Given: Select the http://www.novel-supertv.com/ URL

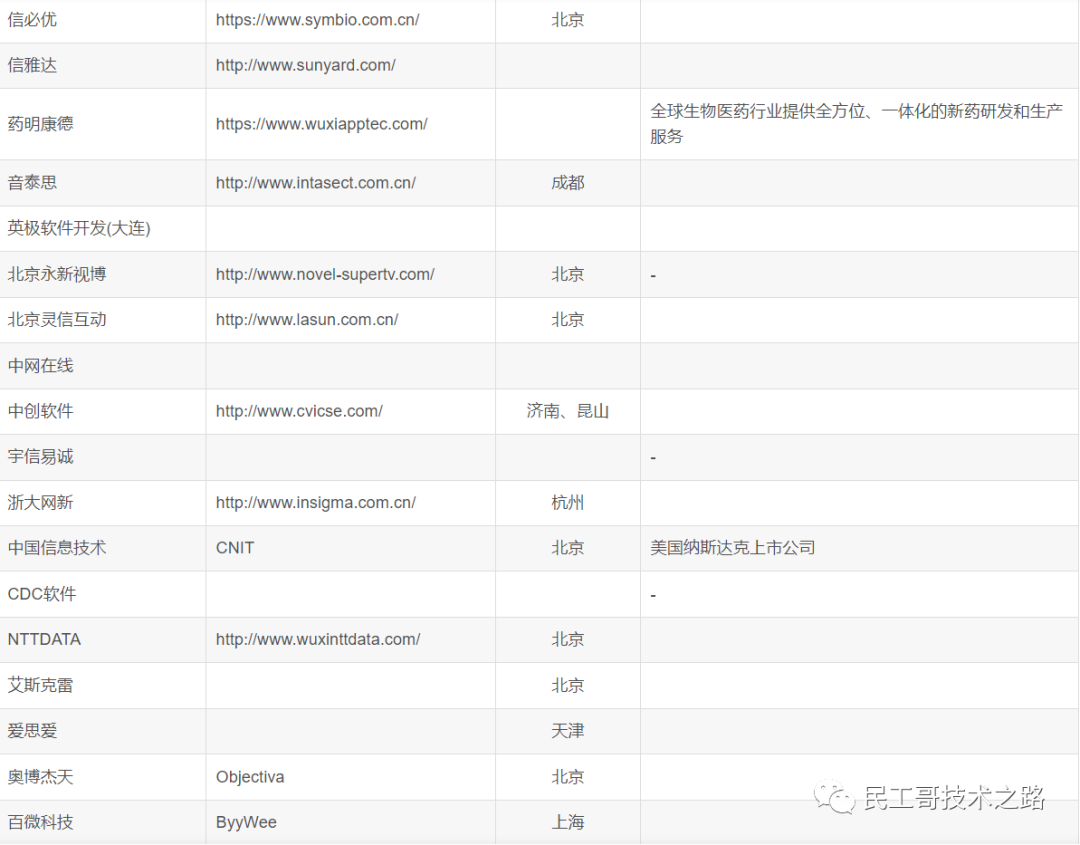Looking at the screenshot, I should coord(325,275).
